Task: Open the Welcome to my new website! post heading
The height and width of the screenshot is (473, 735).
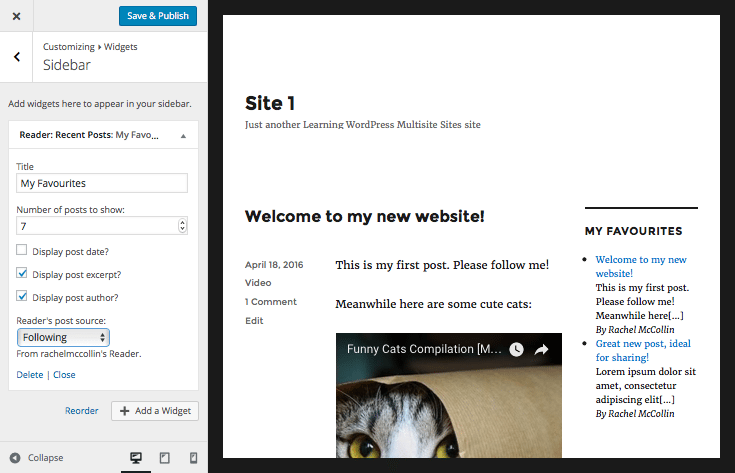Action: [x=365, y=216]
